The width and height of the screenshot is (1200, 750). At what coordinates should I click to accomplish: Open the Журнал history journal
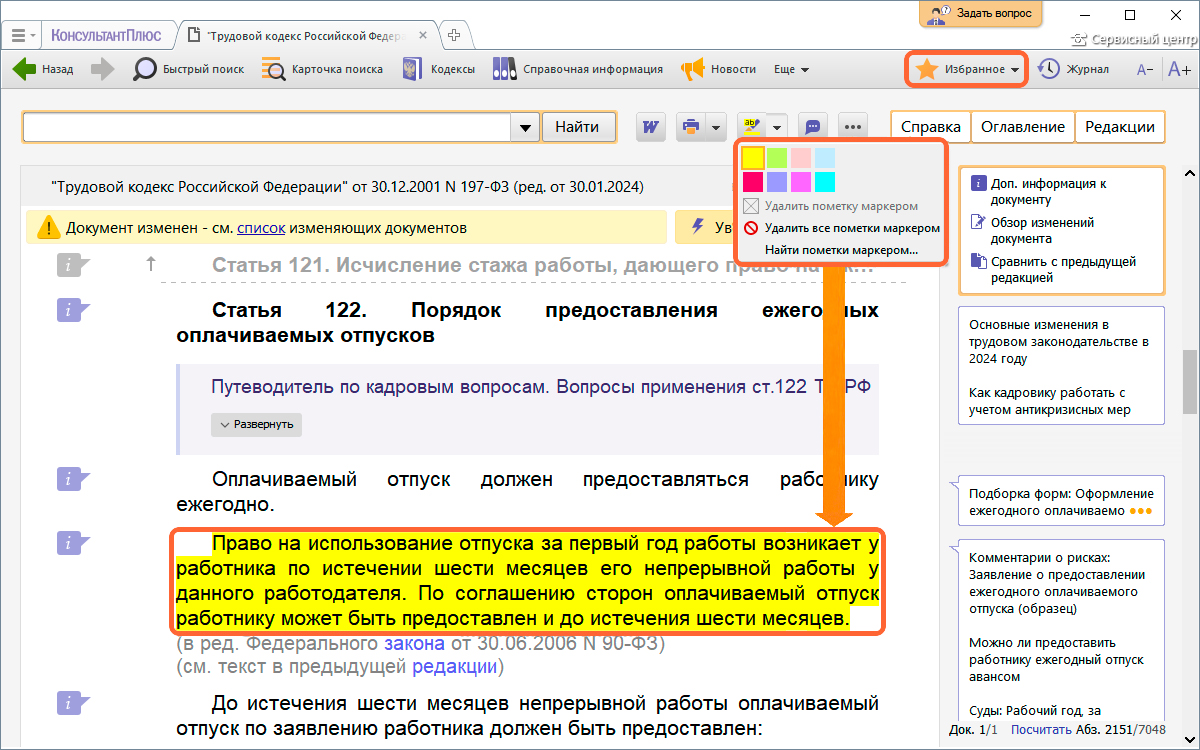point(1074,70)
